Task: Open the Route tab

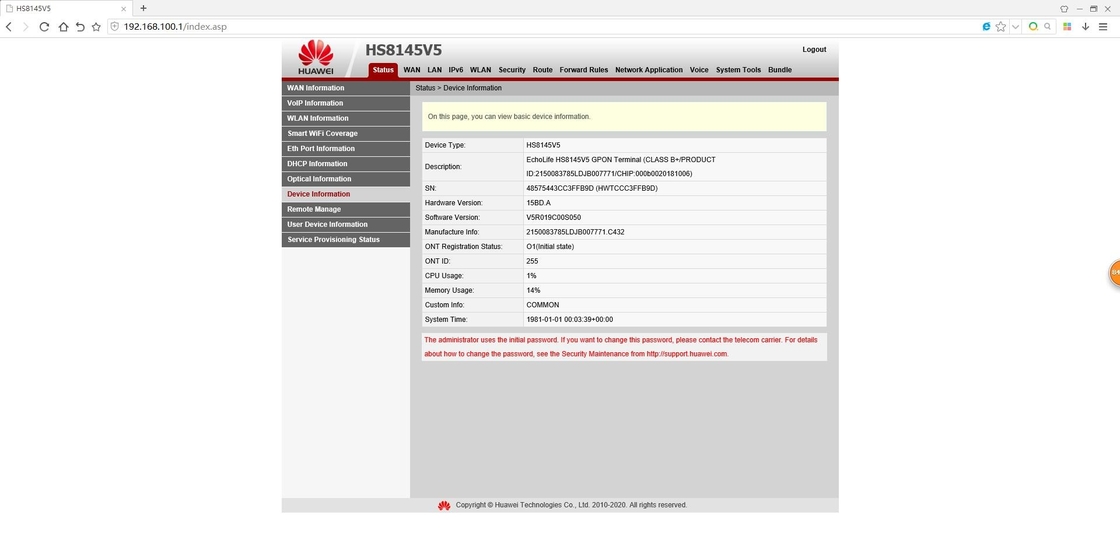Action: (543, 70)
